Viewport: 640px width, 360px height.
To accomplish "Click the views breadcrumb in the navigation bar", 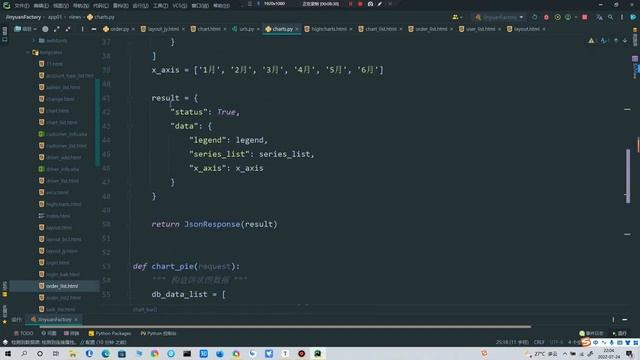I will tap(75, 17).
